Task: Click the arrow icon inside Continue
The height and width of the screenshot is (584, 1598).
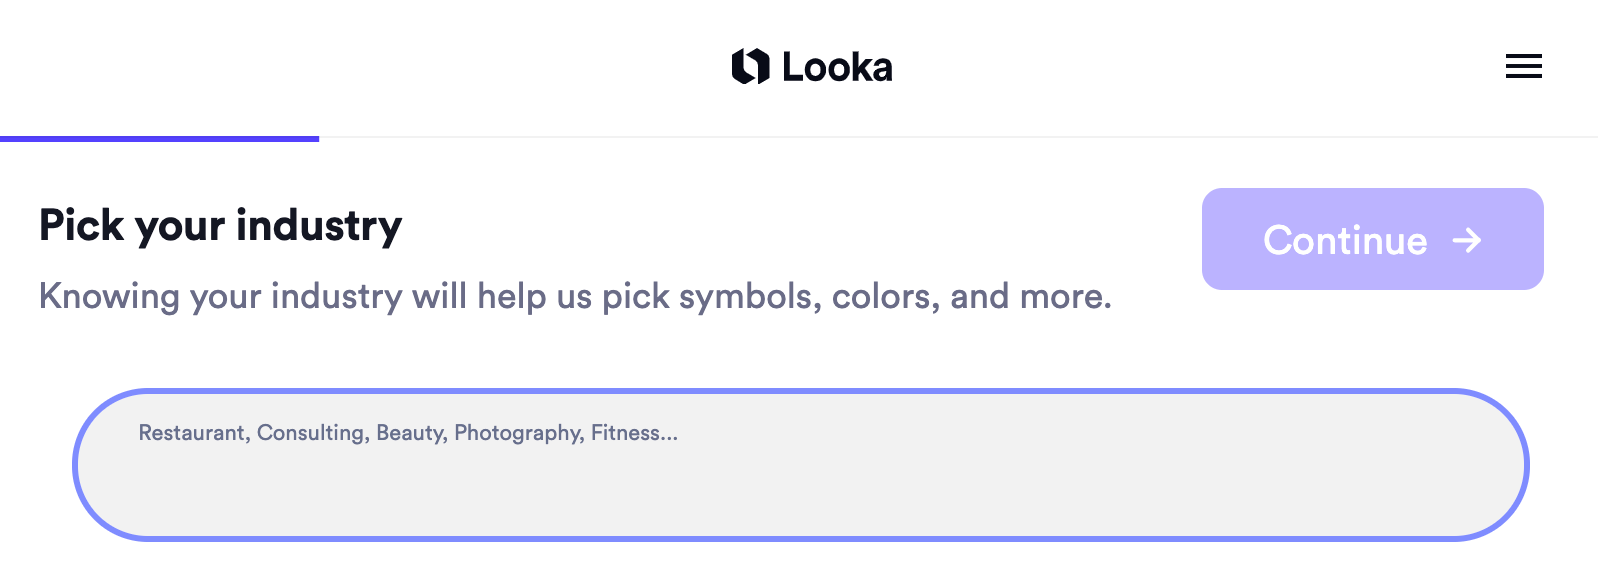Action: [1467, 240]
